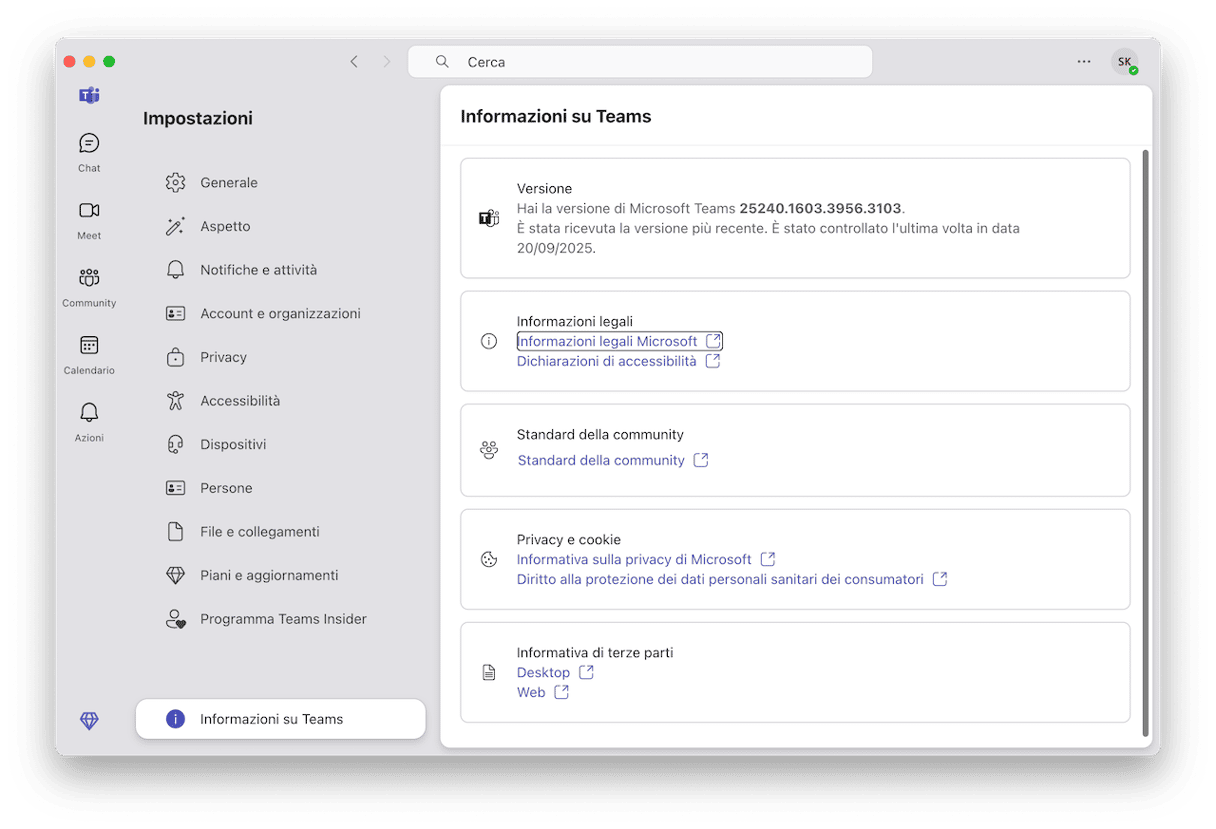Screen dimensions: 1216x829
Task: Open Dichiarazioni di accessibilità link
Action: [x=607, y=361]
